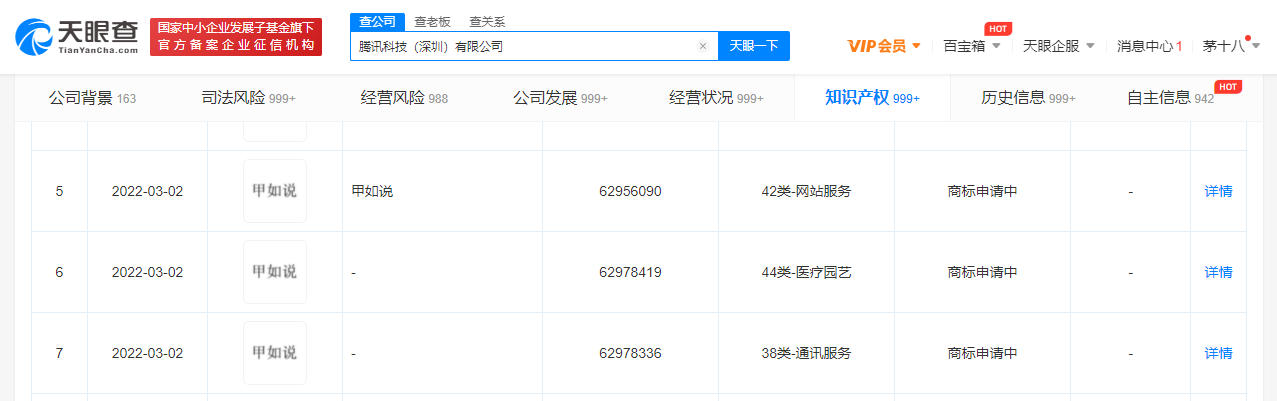The width and height of the screenshot is (1277, 401).
Task: Open 消息中心 notifications
Action: coord(1149,46)
